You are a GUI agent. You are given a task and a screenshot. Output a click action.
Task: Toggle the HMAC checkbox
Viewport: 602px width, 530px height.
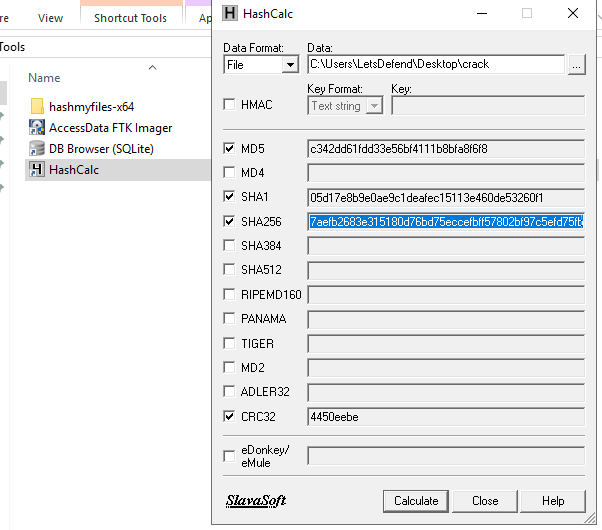click(x=229, y=104)
